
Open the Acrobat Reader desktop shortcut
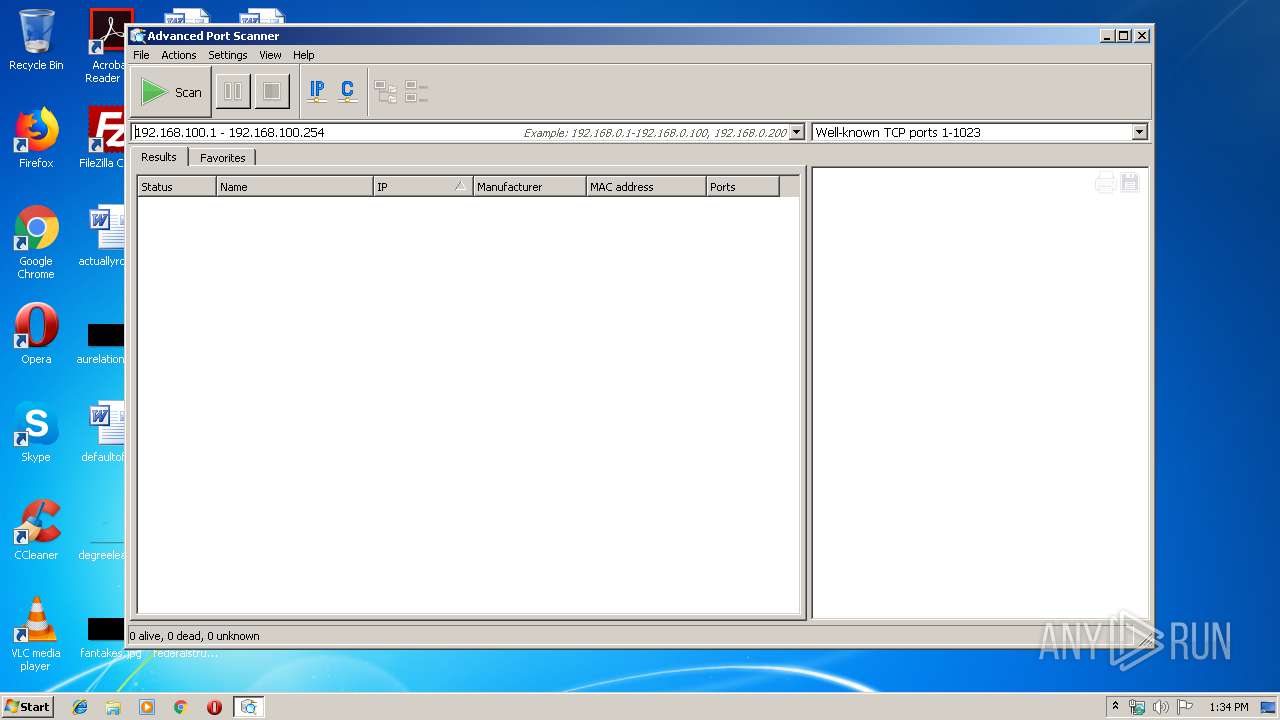pyautogui.click(x=107, y=46)
